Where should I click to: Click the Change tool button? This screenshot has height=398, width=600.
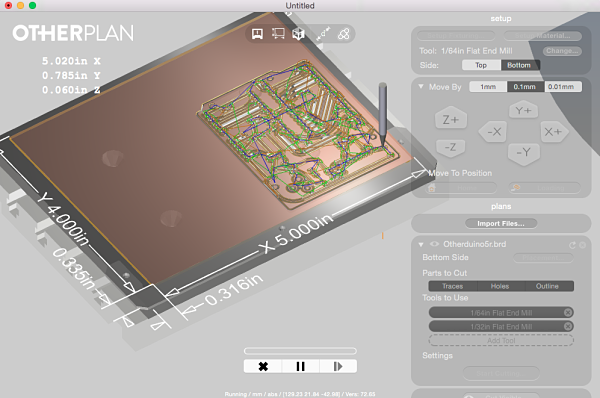562,51
